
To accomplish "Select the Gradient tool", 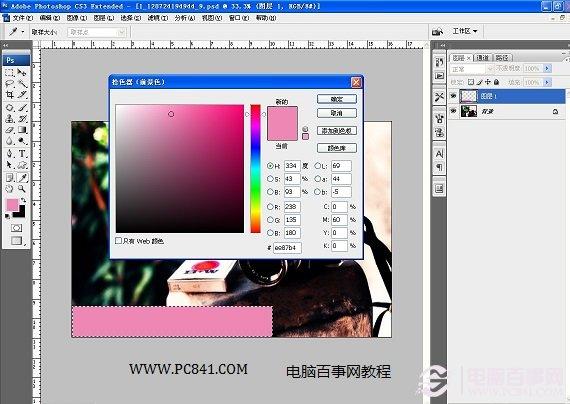I will coord(22,130).
